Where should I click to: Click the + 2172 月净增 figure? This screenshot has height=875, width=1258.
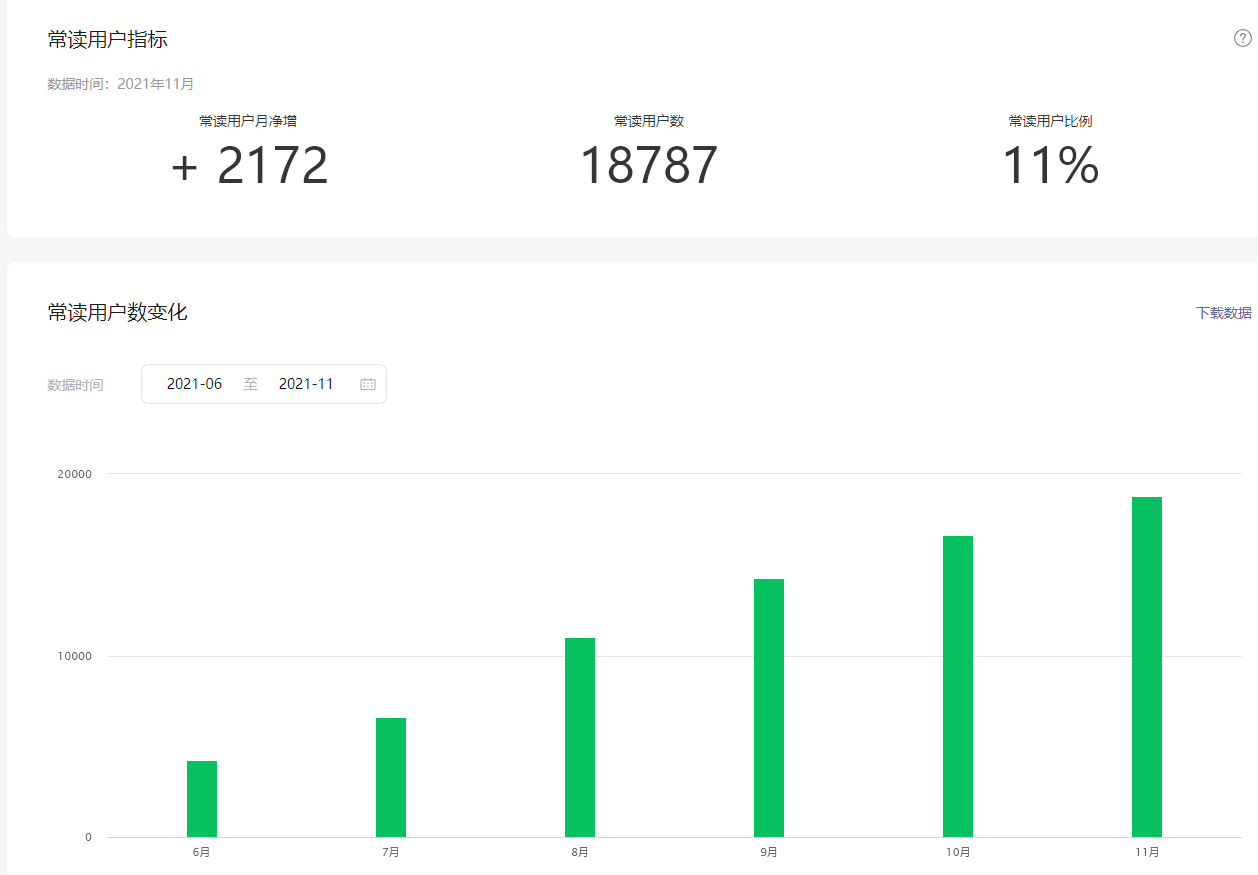click(249, 166)
